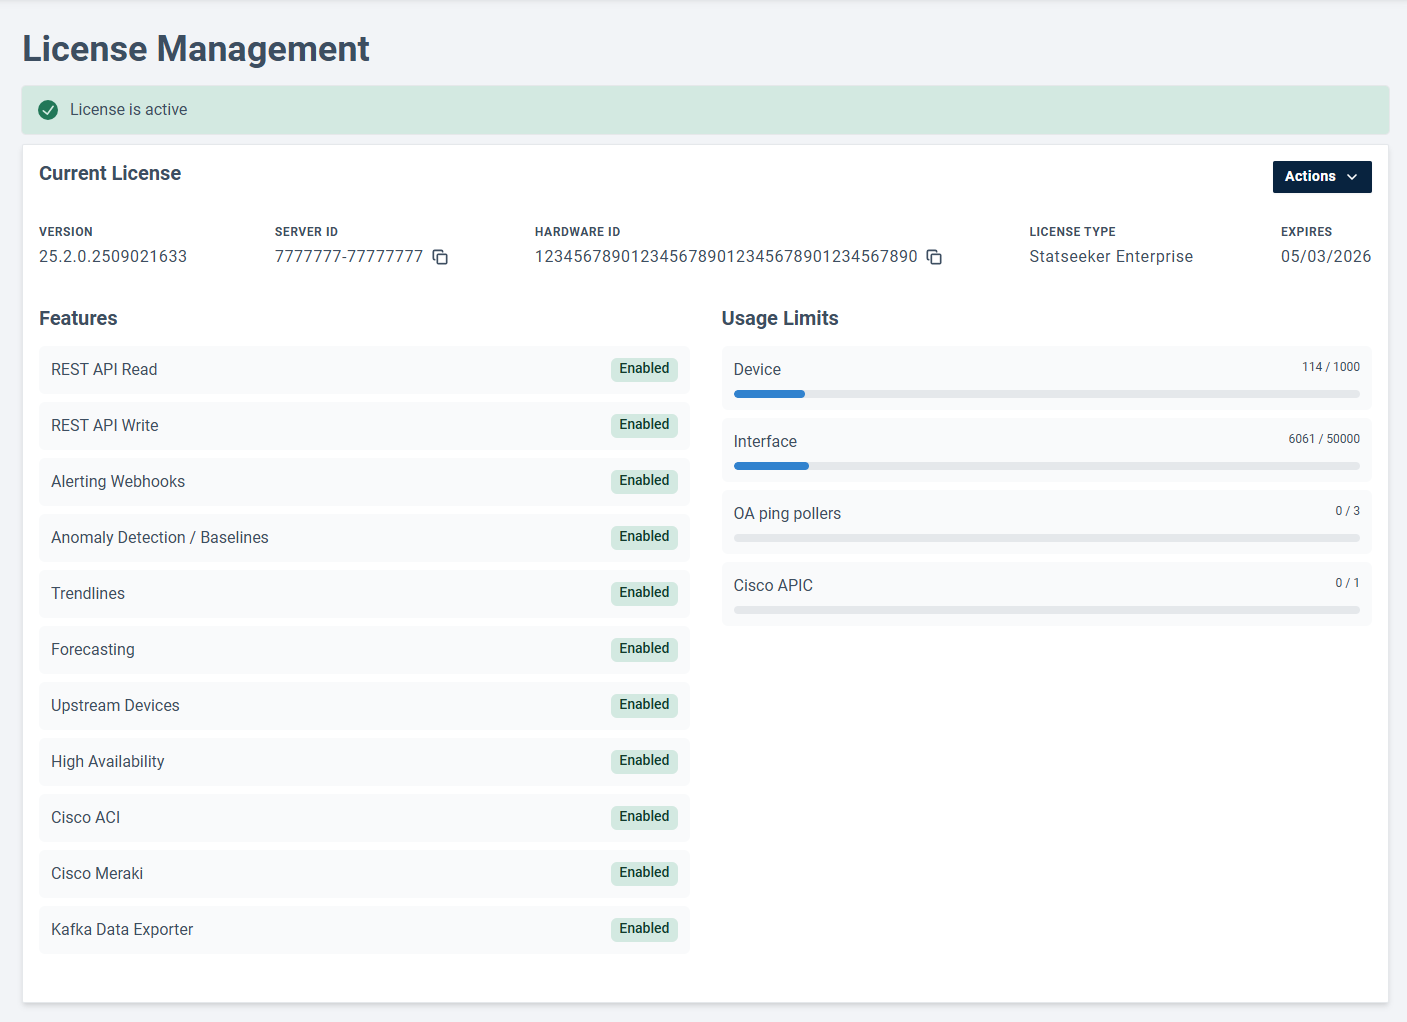Screen dimensions: 1407x1022
Task: Click the OA ping pollers usage bar
Action: tap(1046, 538)
